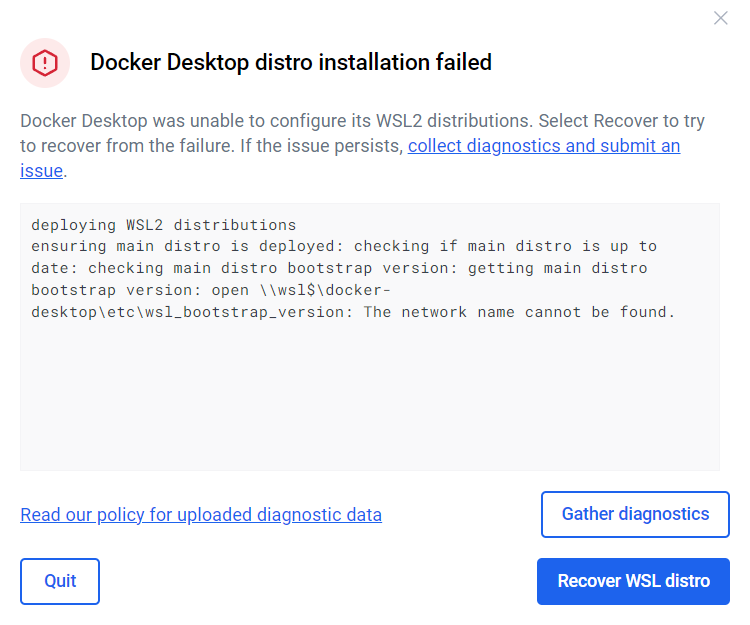Click the dialog title about distro installation failed
Screen dimensions: 750x625
click(x=291, y=63)
